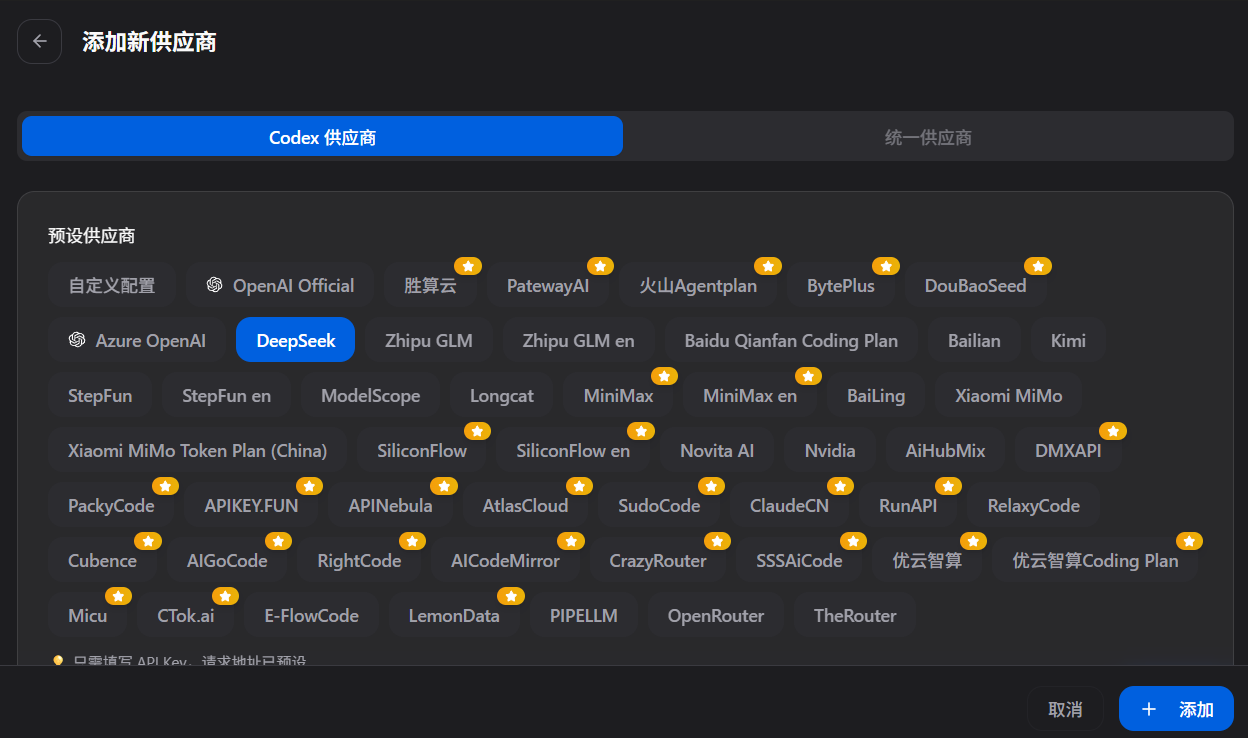Select ClaudeCN provider preset

[790, 505]
